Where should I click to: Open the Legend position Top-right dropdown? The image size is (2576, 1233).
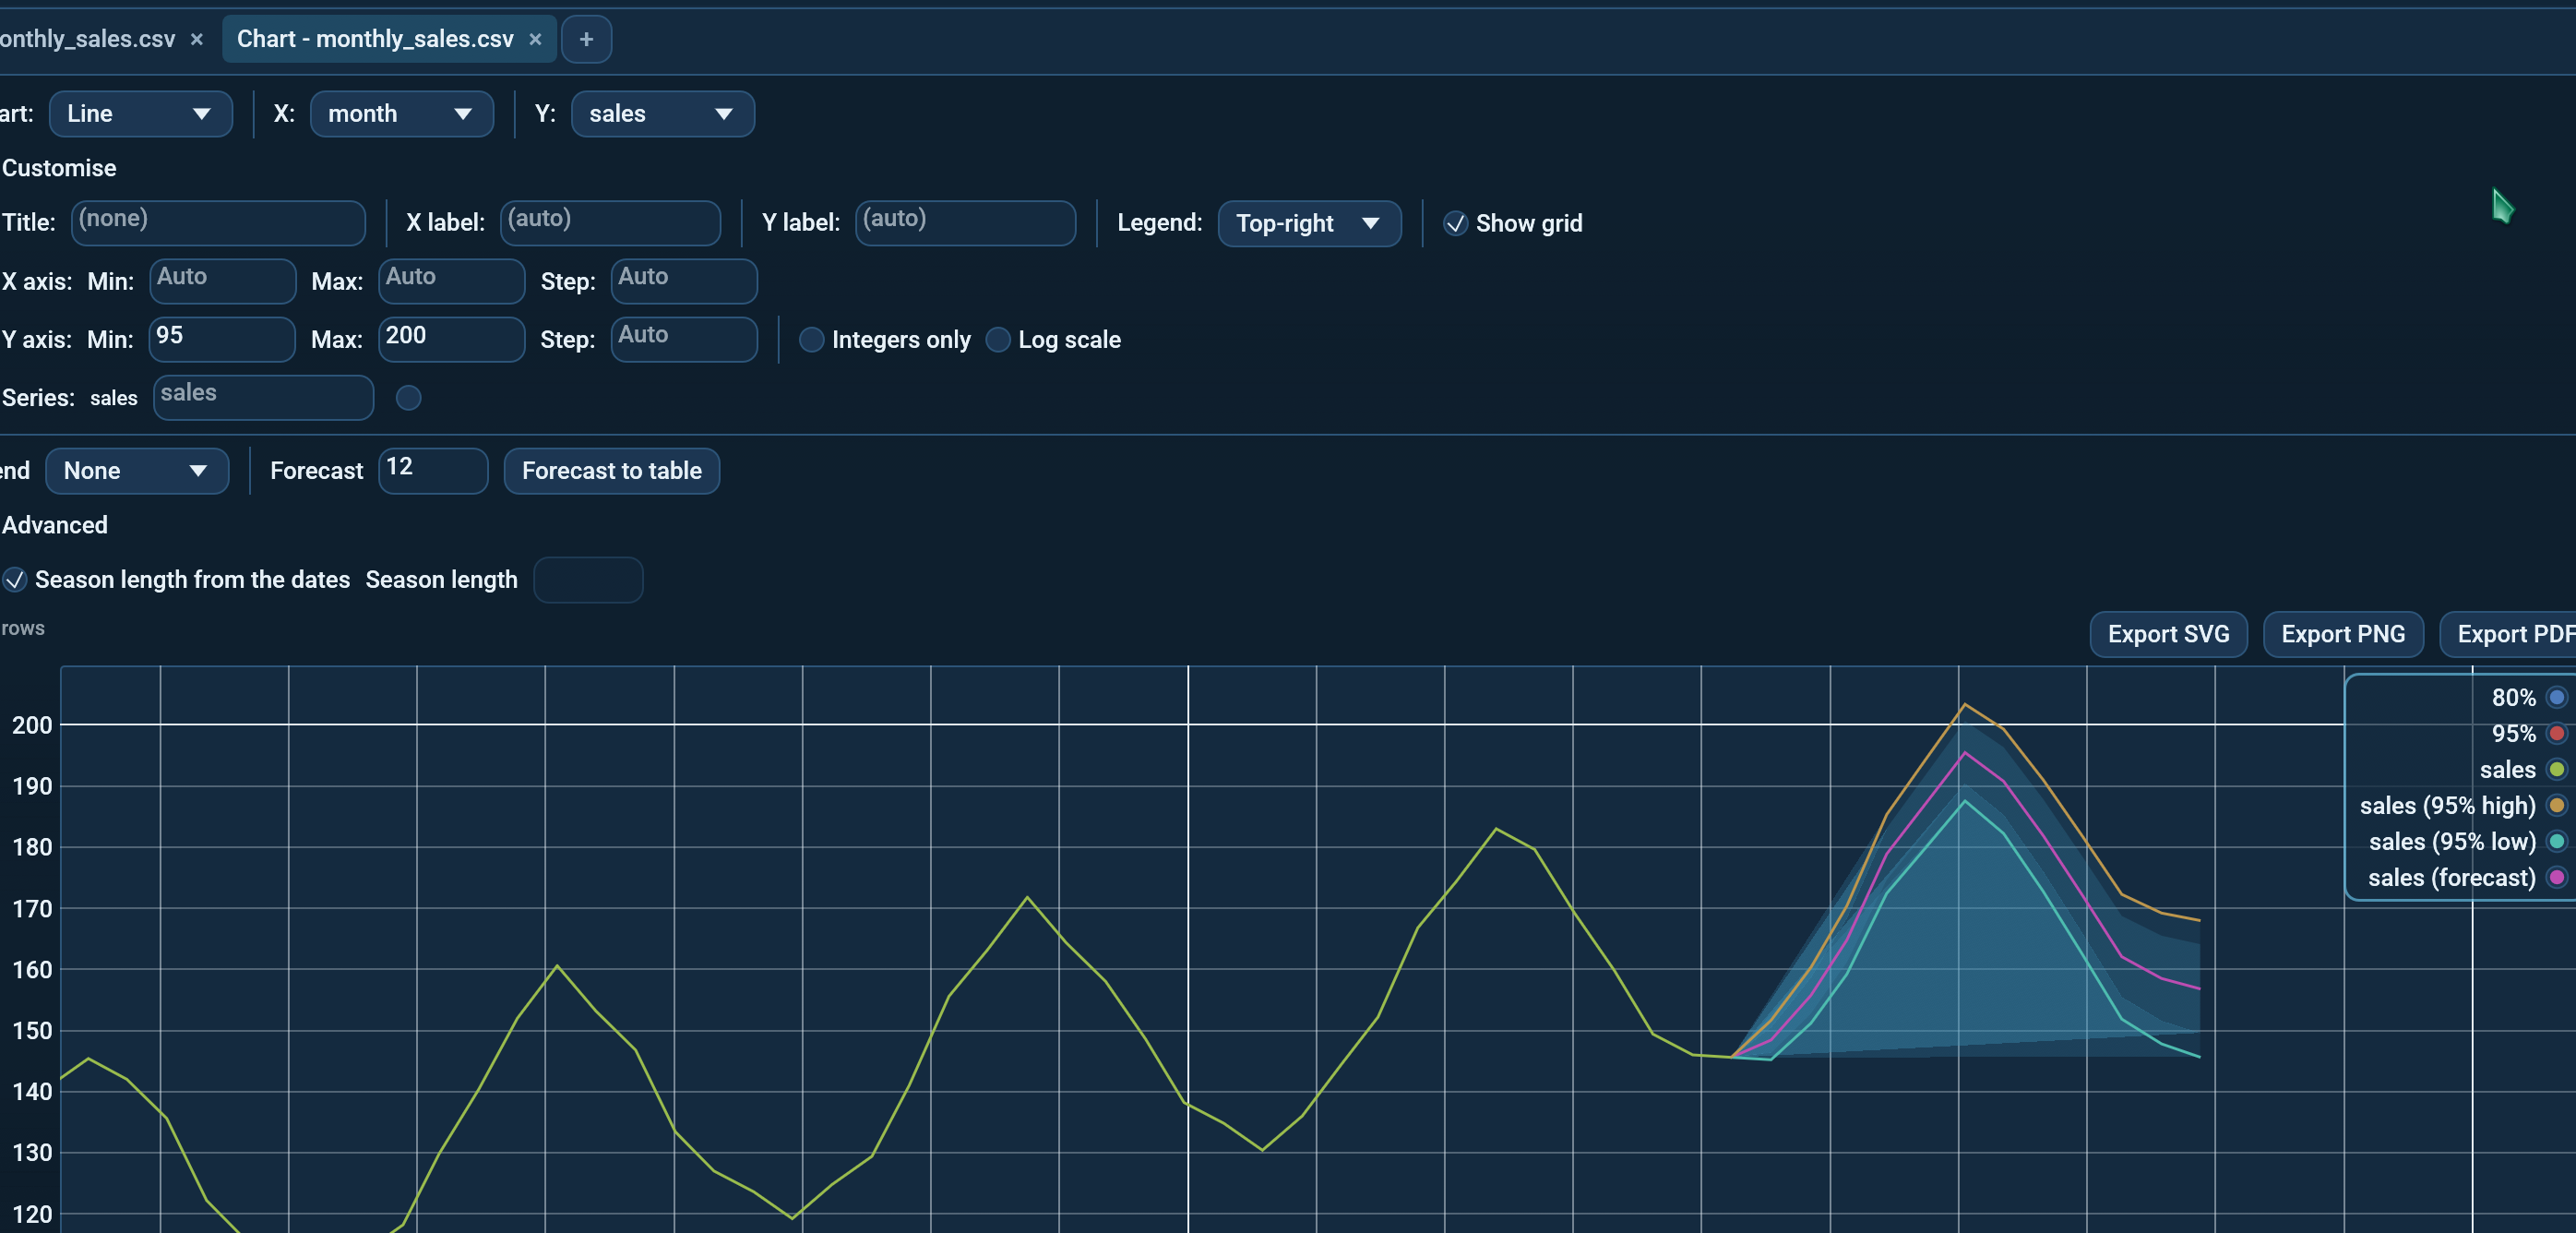1309,223
